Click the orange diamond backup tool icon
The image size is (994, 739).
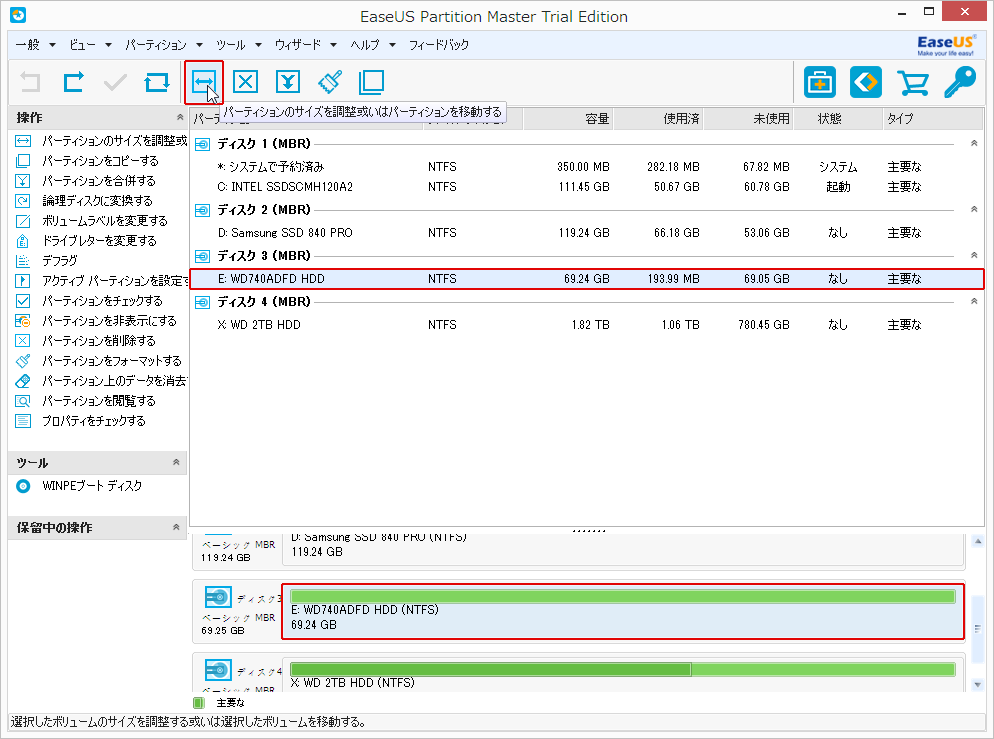click(x=866, y=82)
